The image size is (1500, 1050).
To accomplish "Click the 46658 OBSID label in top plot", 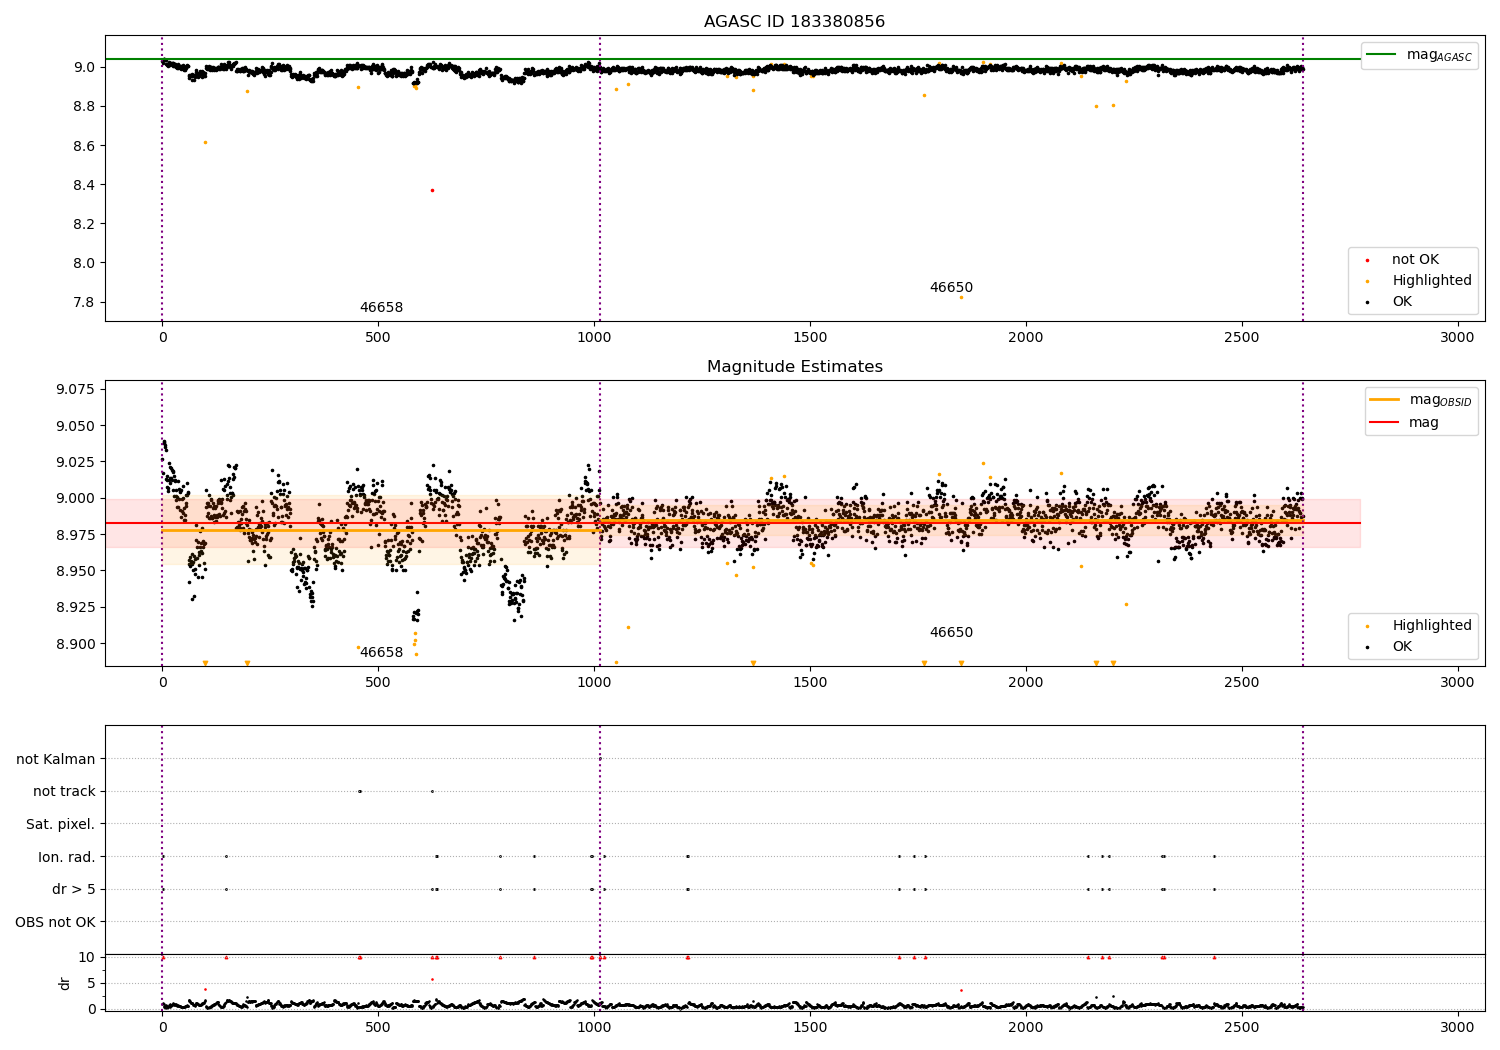I will (x=381, y=308).
